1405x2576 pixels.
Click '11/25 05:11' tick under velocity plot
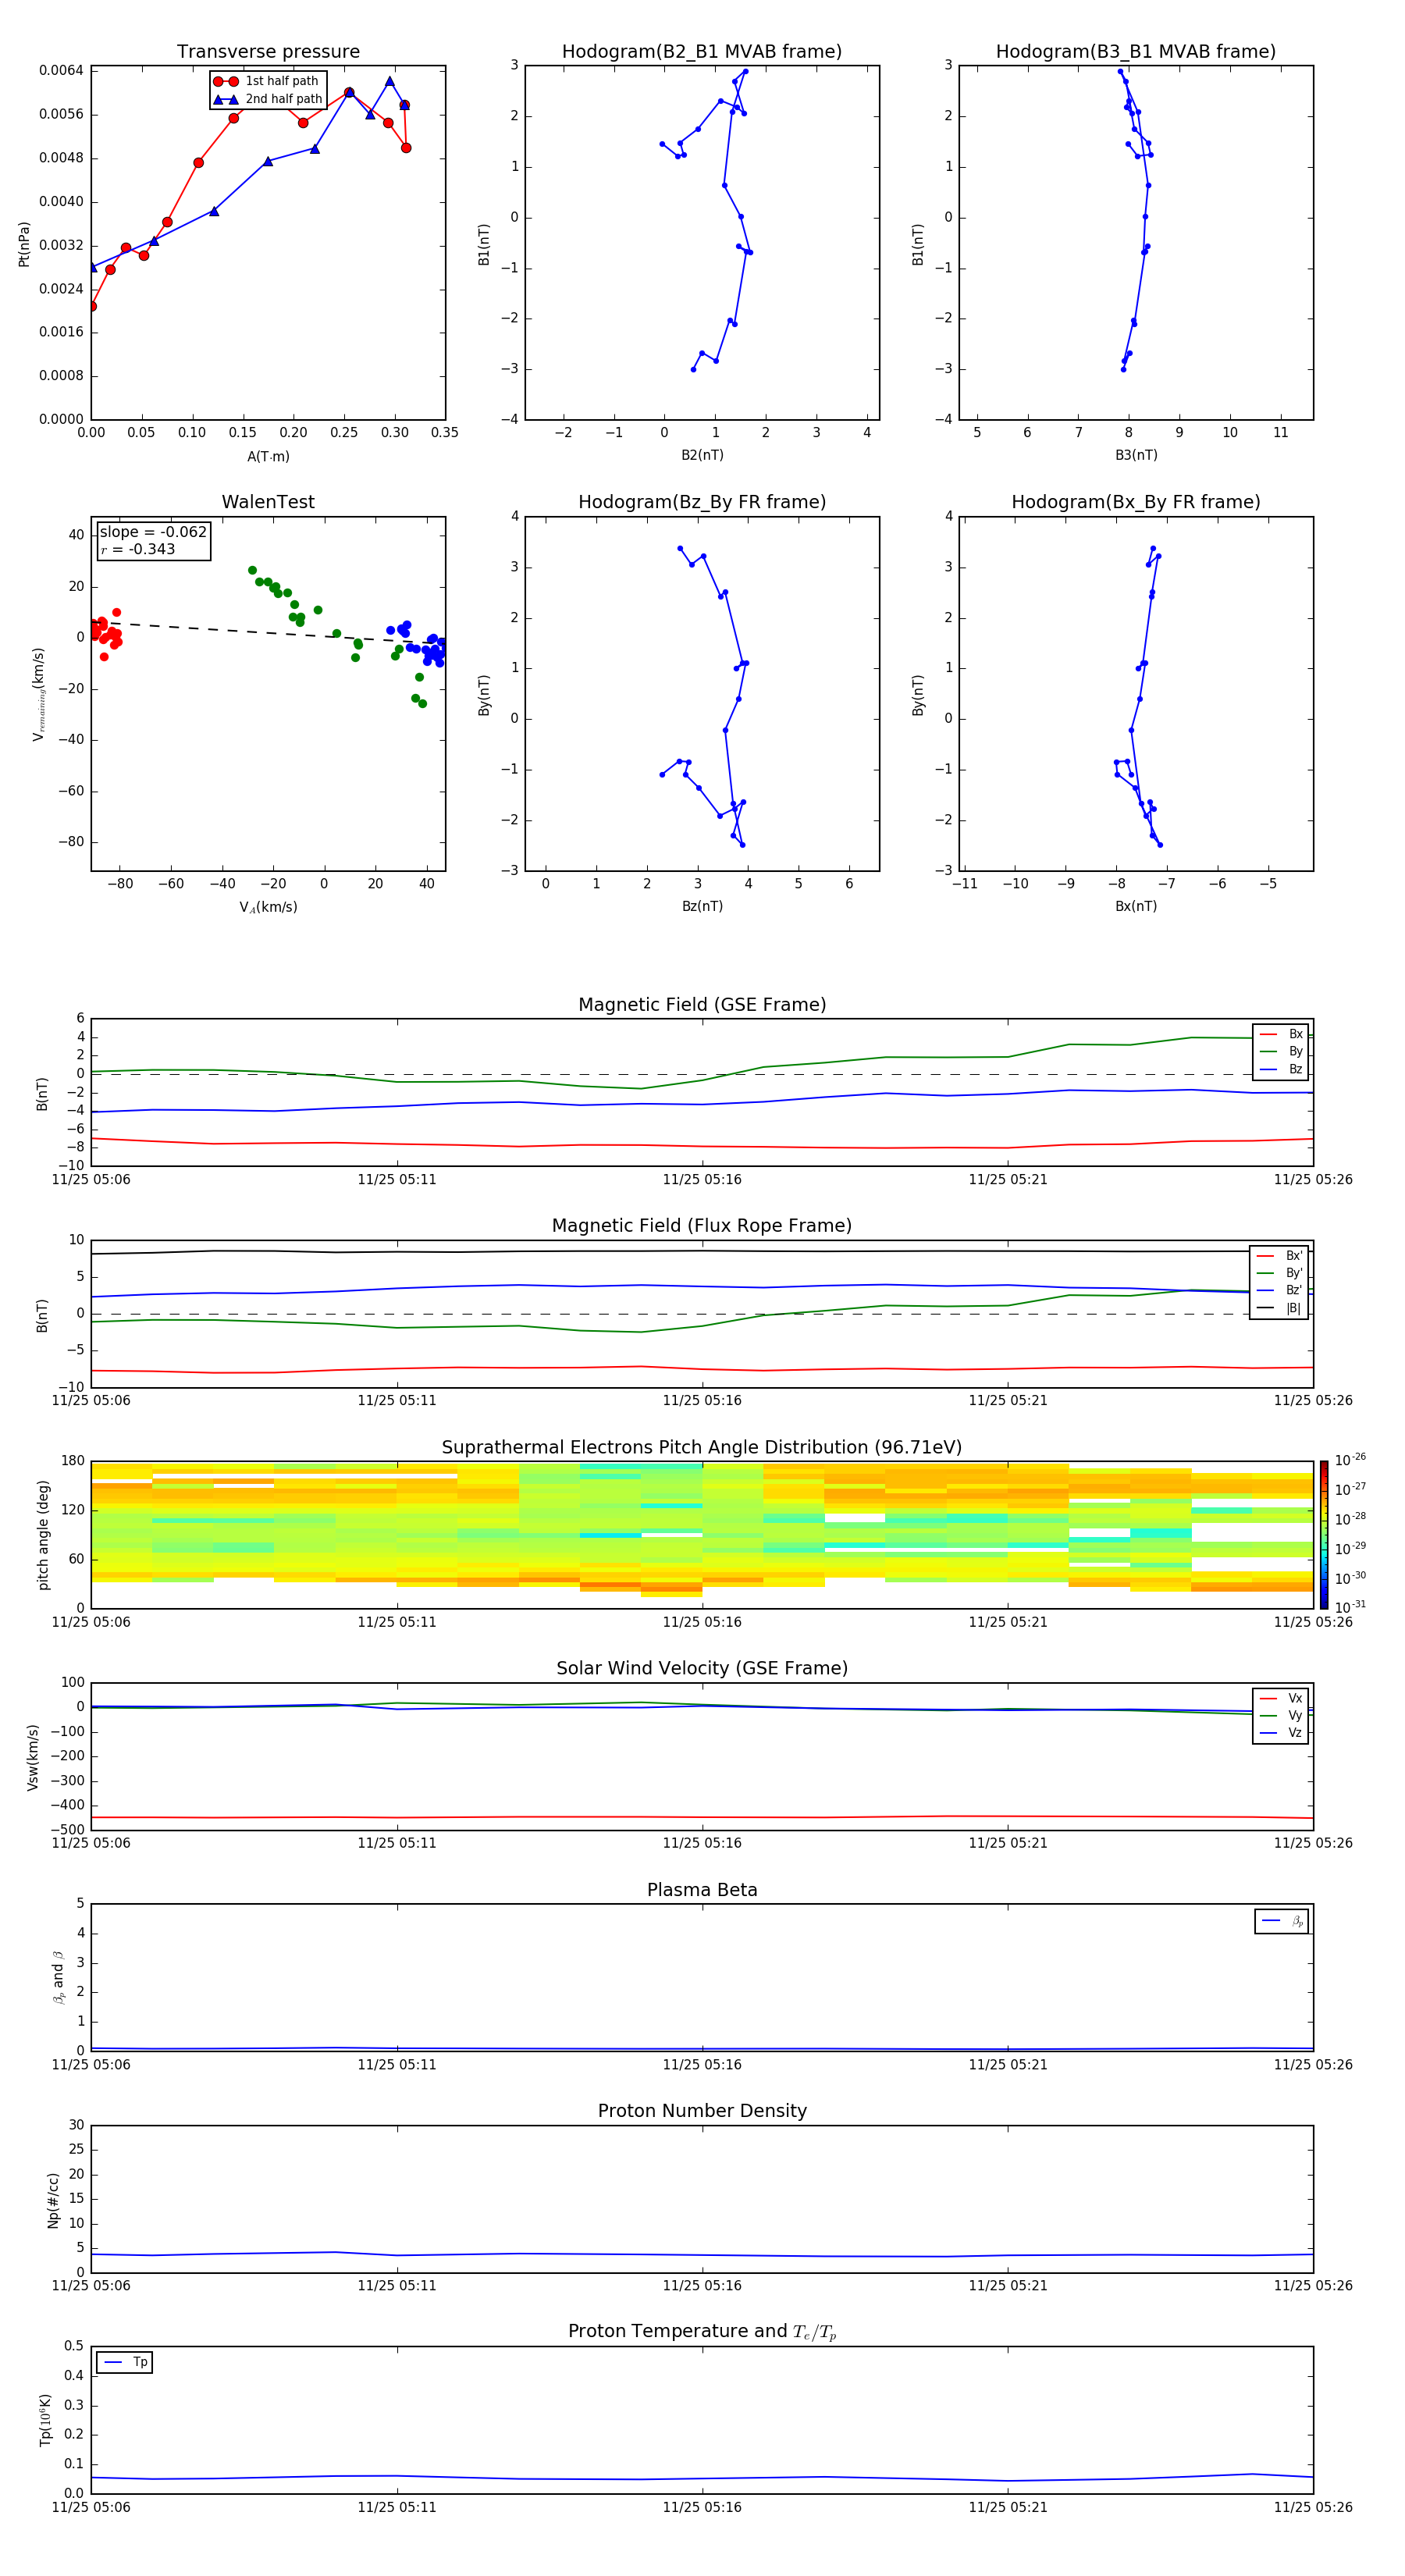coord(397,1843)
